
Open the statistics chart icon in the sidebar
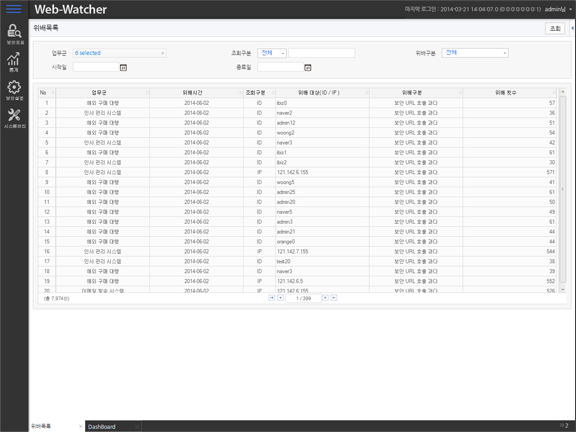coord(14,62)
